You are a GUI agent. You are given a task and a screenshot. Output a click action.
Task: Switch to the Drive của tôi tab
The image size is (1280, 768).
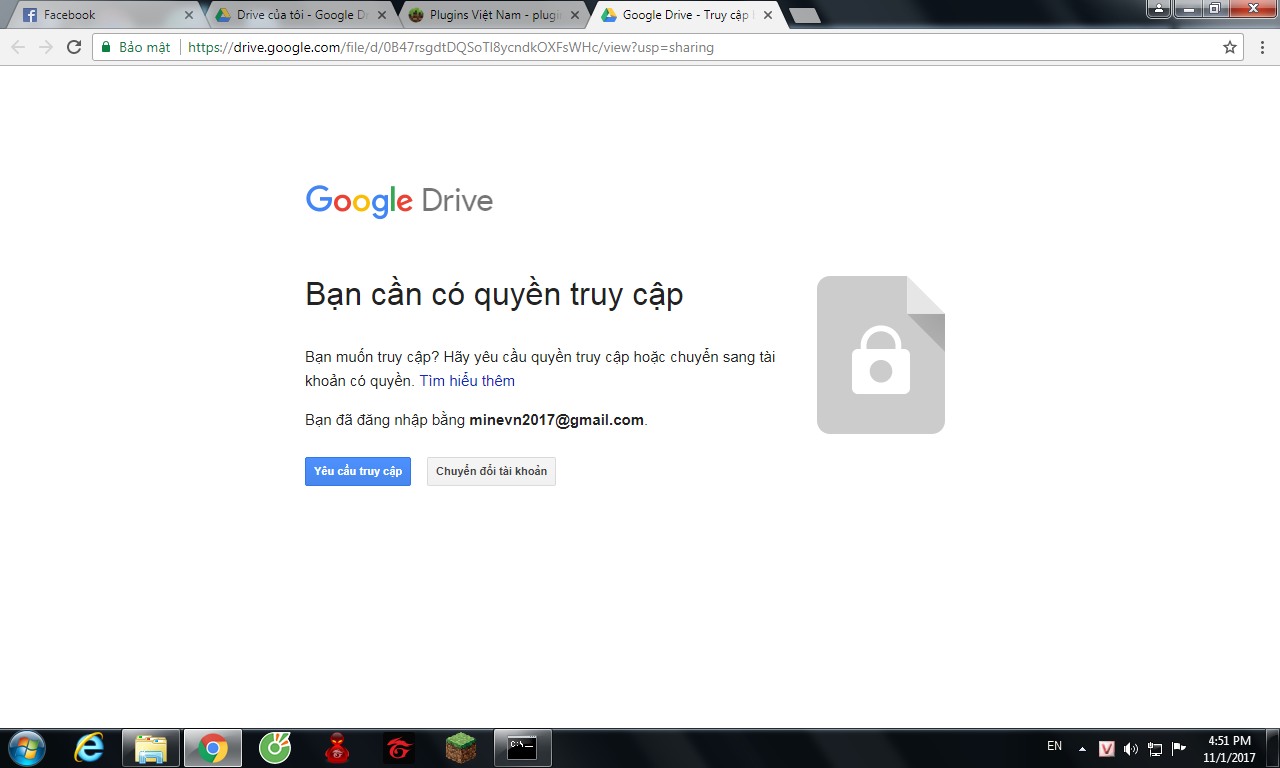300,15
